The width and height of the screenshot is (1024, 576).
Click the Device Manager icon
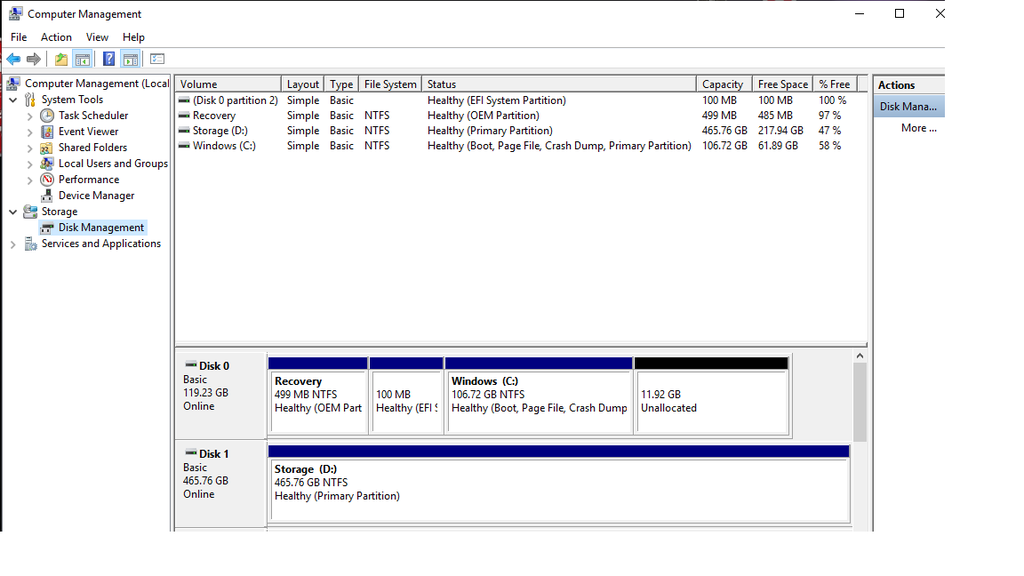pos(47,195)
